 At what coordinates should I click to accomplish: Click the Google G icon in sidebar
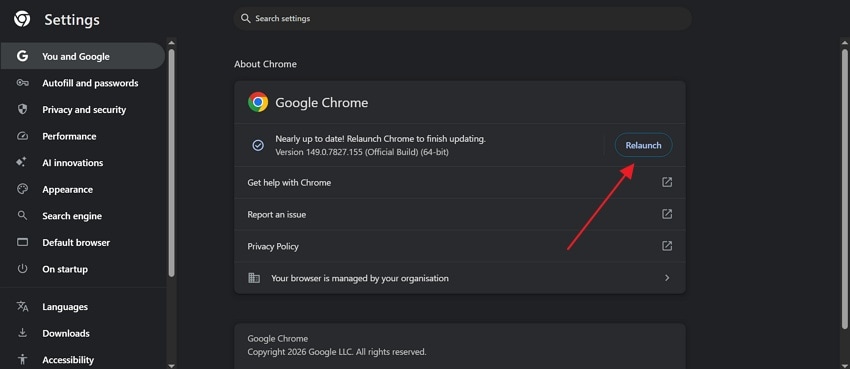click(x=22, y=56)
